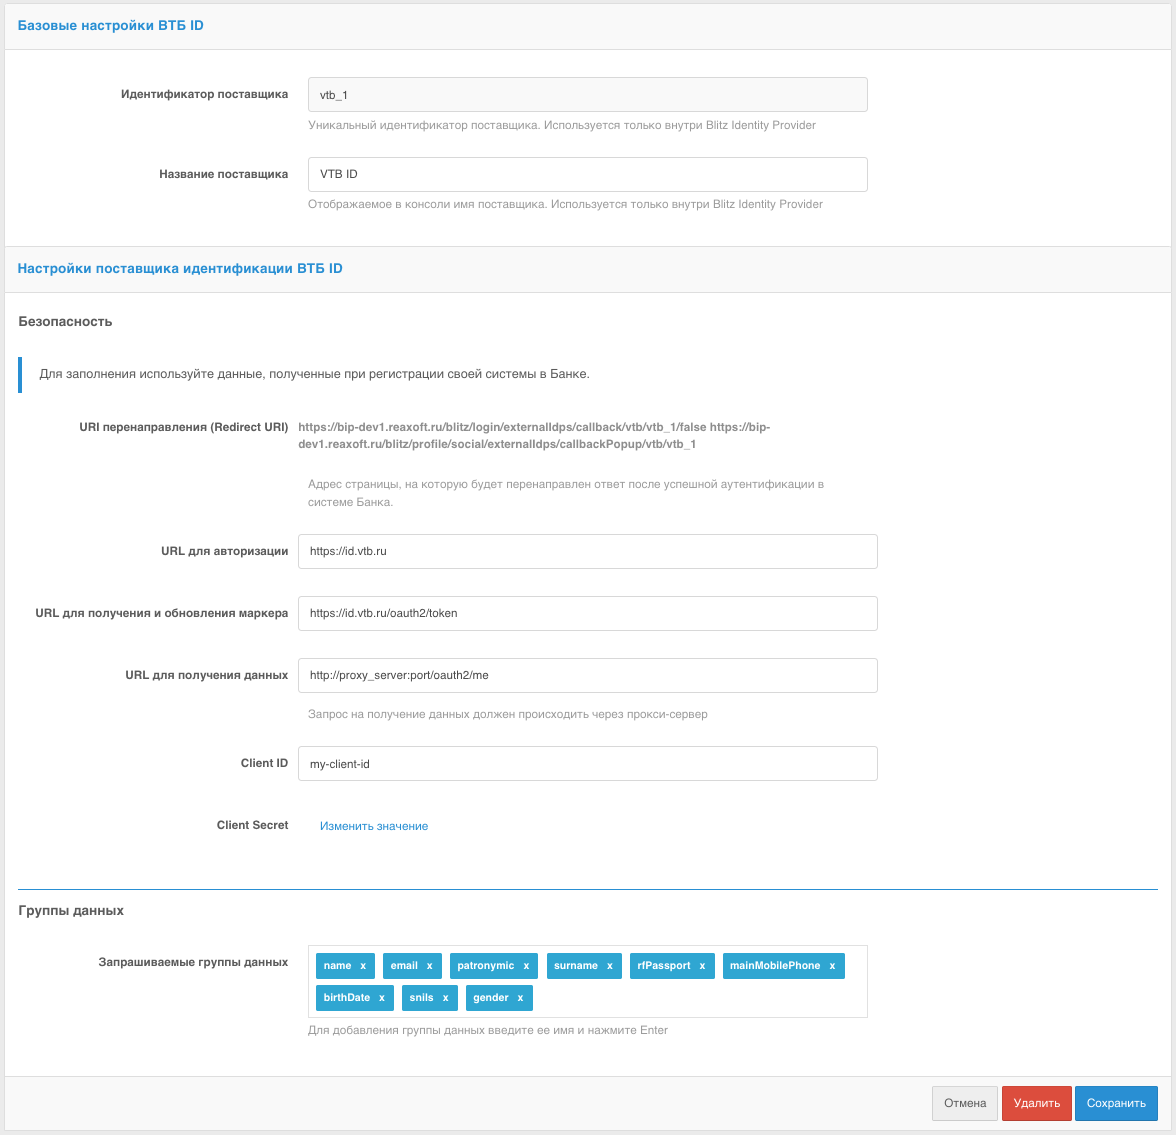Remove the gender data group tag
This screenshot has width=1176, height=1135.
(x=520, y=998)
